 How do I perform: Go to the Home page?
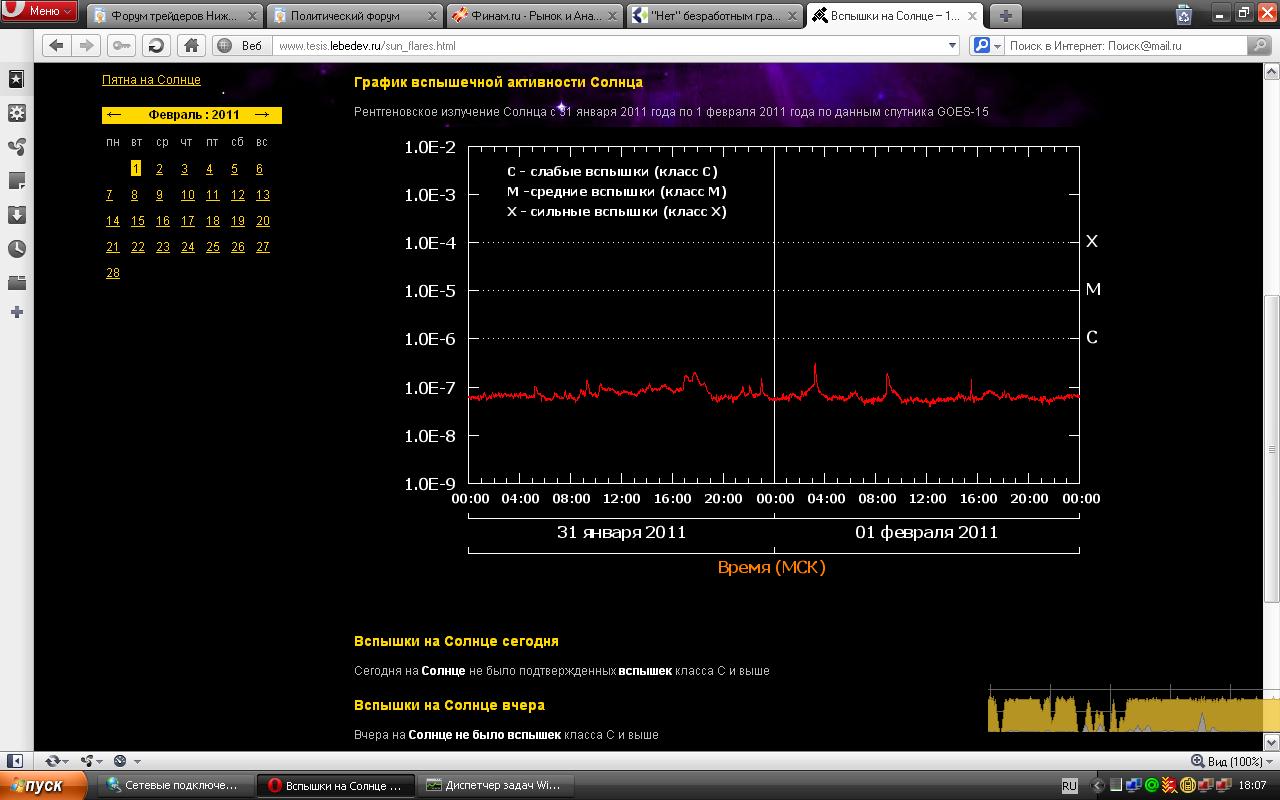(191, 46)
